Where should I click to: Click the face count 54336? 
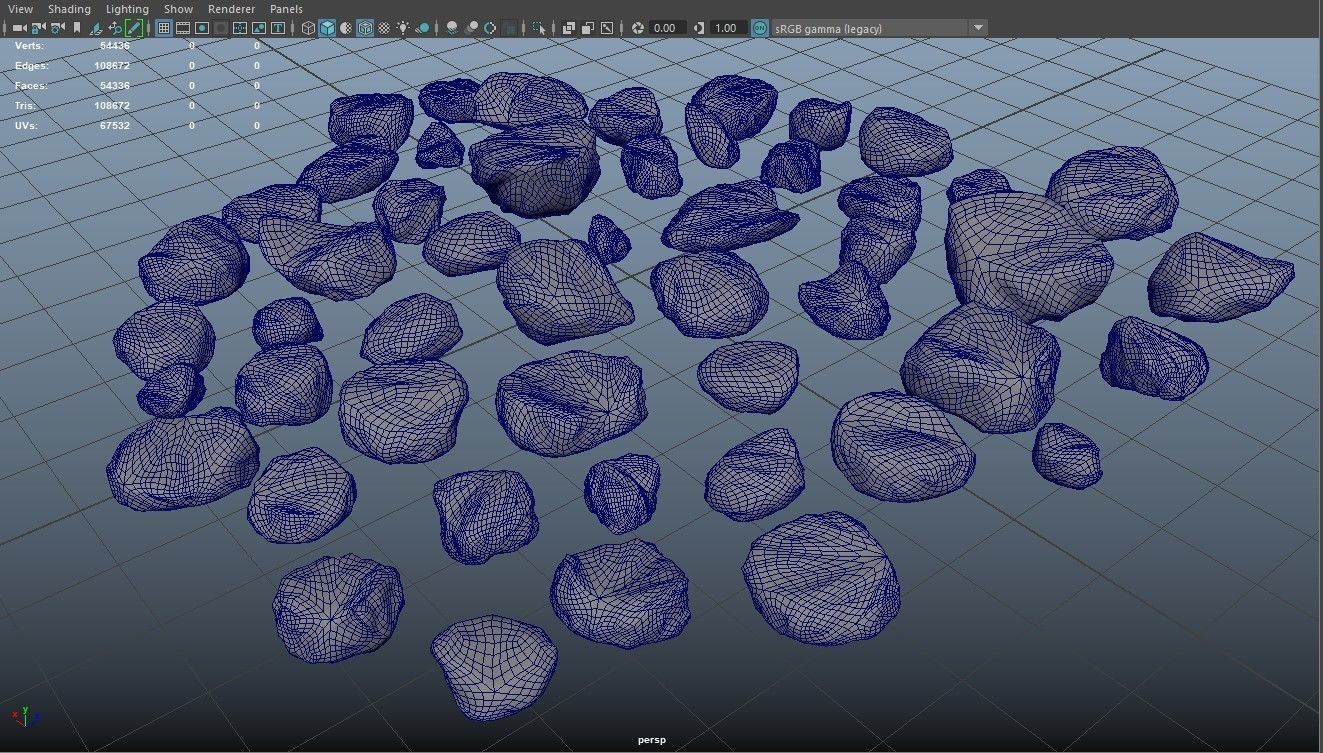click(x=115, y=86)
